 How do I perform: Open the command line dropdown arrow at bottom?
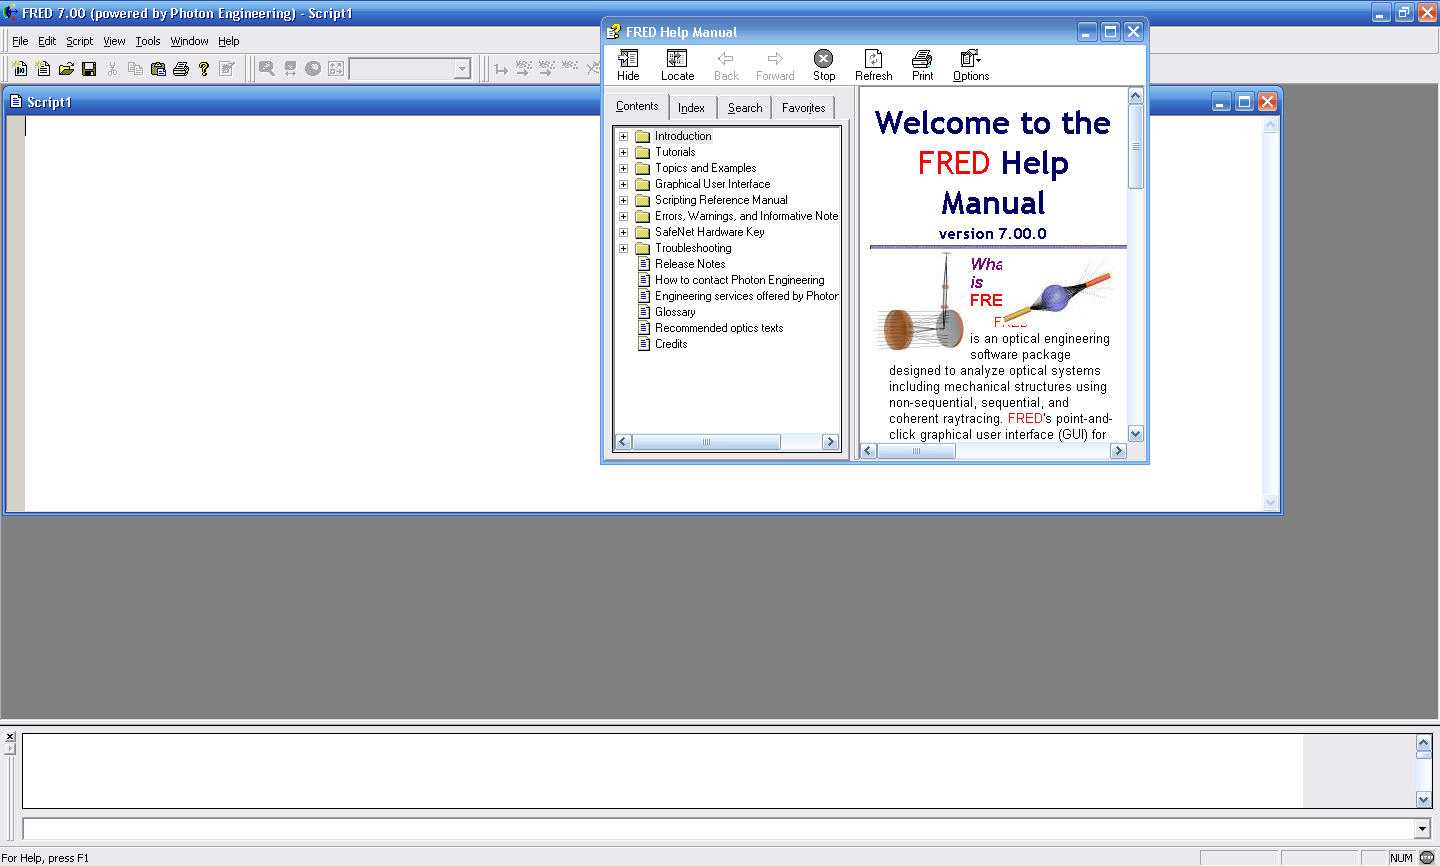pos(1422,829)
